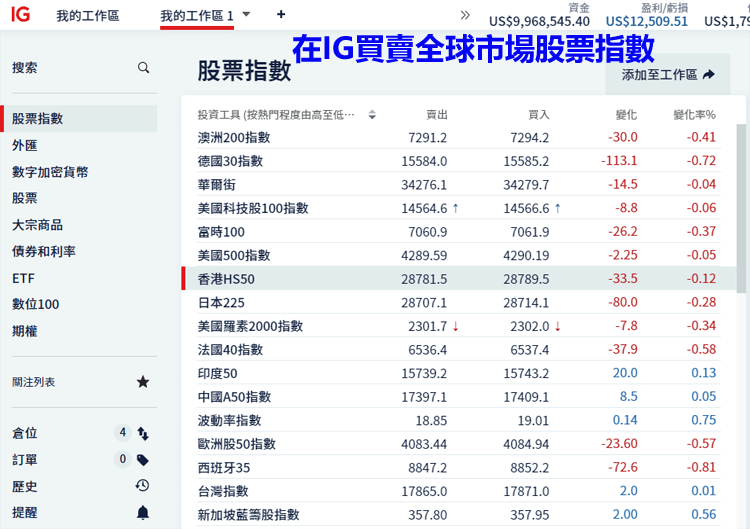This screenshot has height=529, width=750.
Task: Click profit/loss value US$12,509.51
Action: pos(647,22)
